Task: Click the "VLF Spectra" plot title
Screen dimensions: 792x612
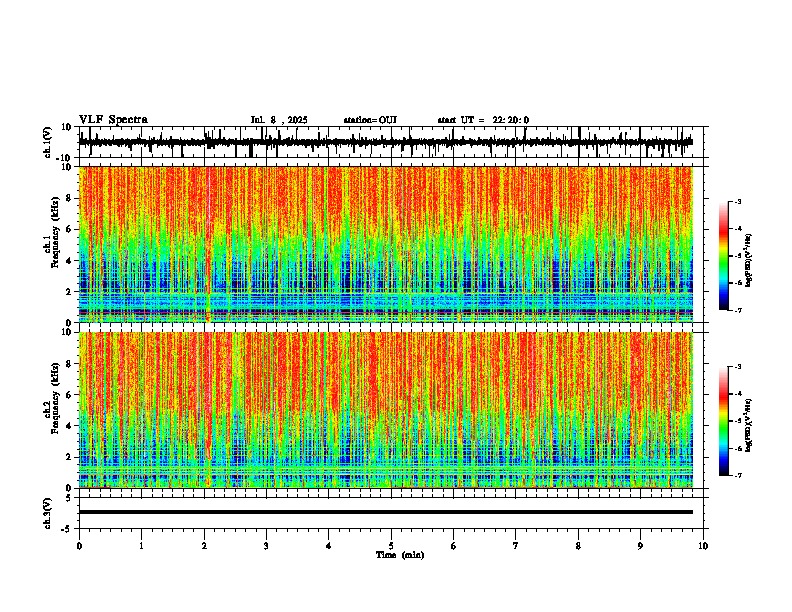Action: (x=113, y=120)
